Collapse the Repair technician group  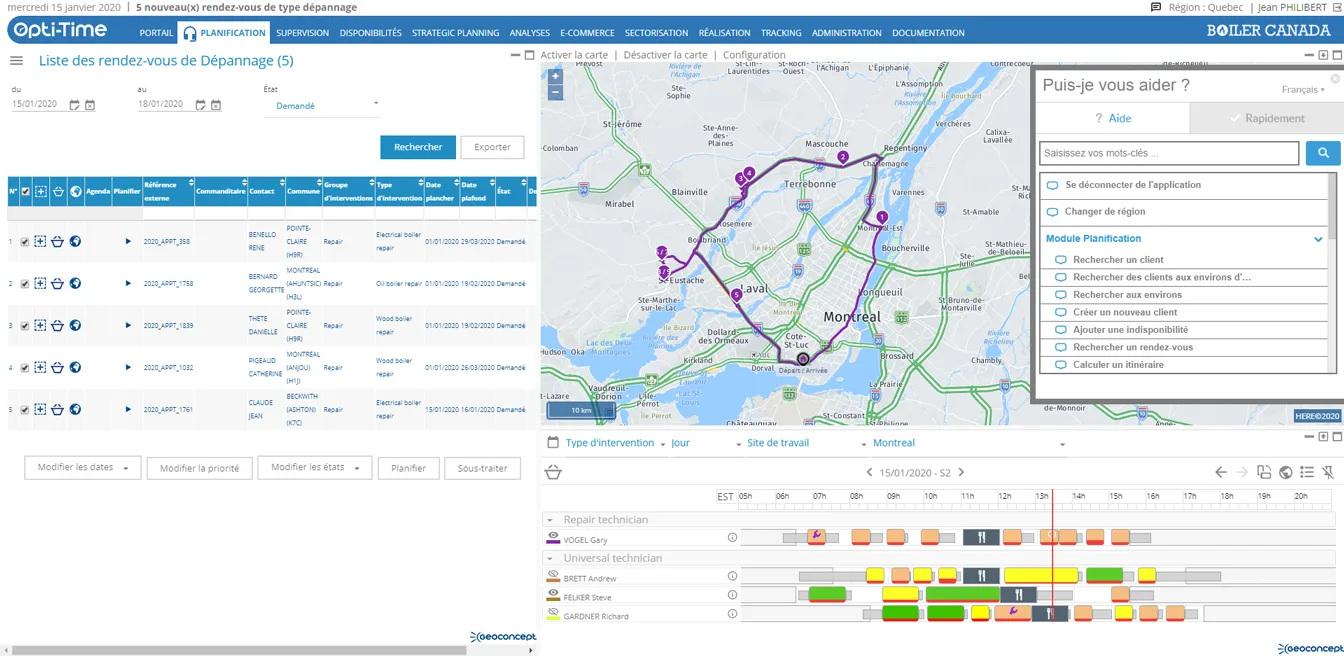549,520
